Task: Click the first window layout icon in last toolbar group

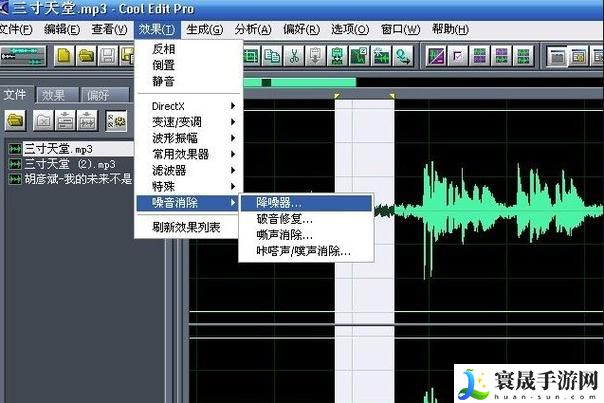Action: [557, 56]
